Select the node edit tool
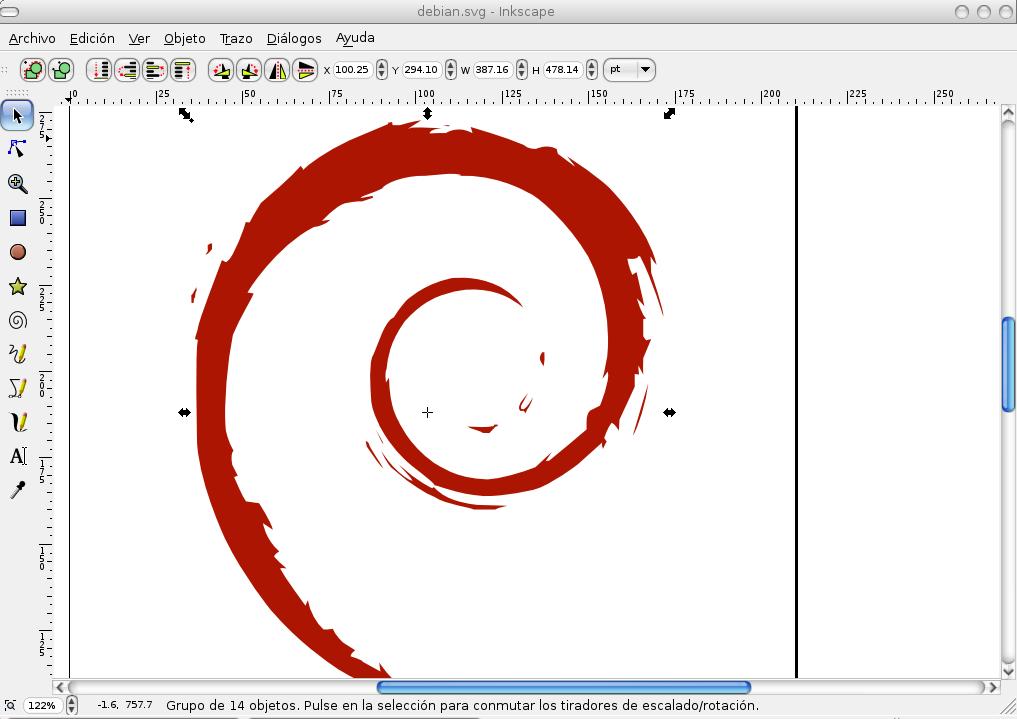 coord(18,149)
